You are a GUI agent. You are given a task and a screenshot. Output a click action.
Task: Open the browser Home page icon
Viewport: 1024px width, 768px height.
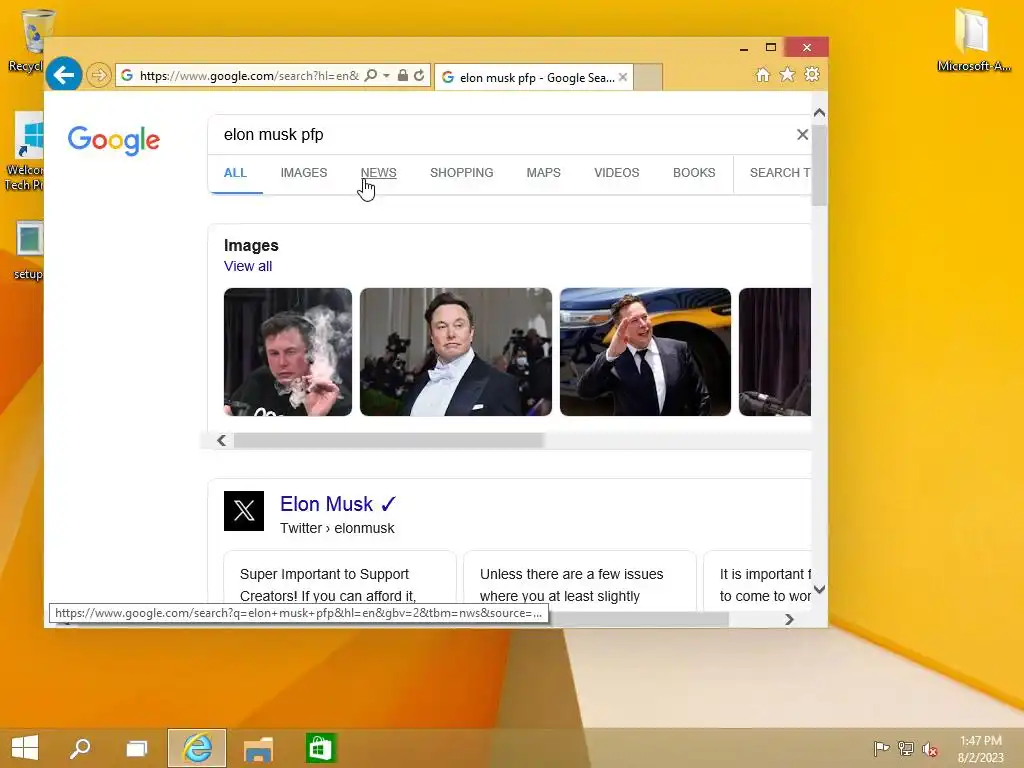763,74
